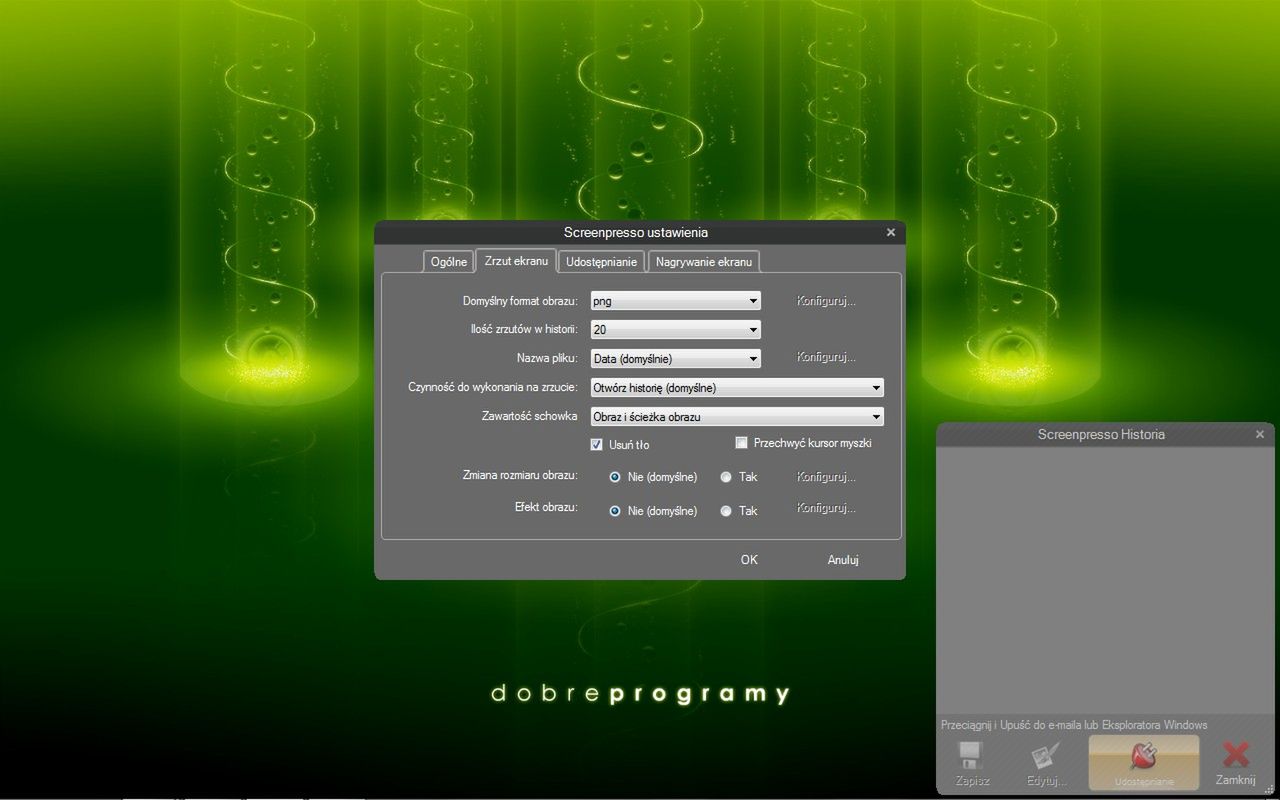Open Udostępnianie sharing button in Historia panel
Image resolution: width=1280 pixels, height=800 pixels.
click(x=1144, y=764)
